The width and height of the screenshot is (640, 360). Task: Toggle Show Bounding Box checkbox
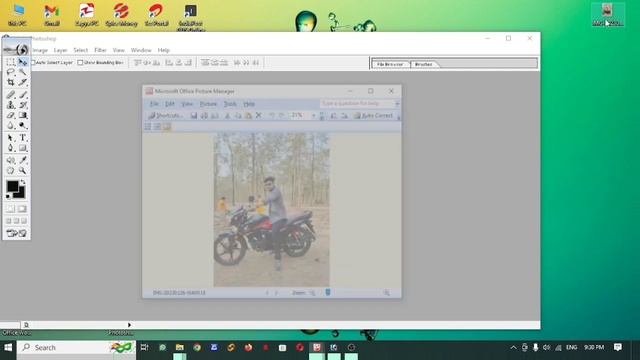(80, 62)
